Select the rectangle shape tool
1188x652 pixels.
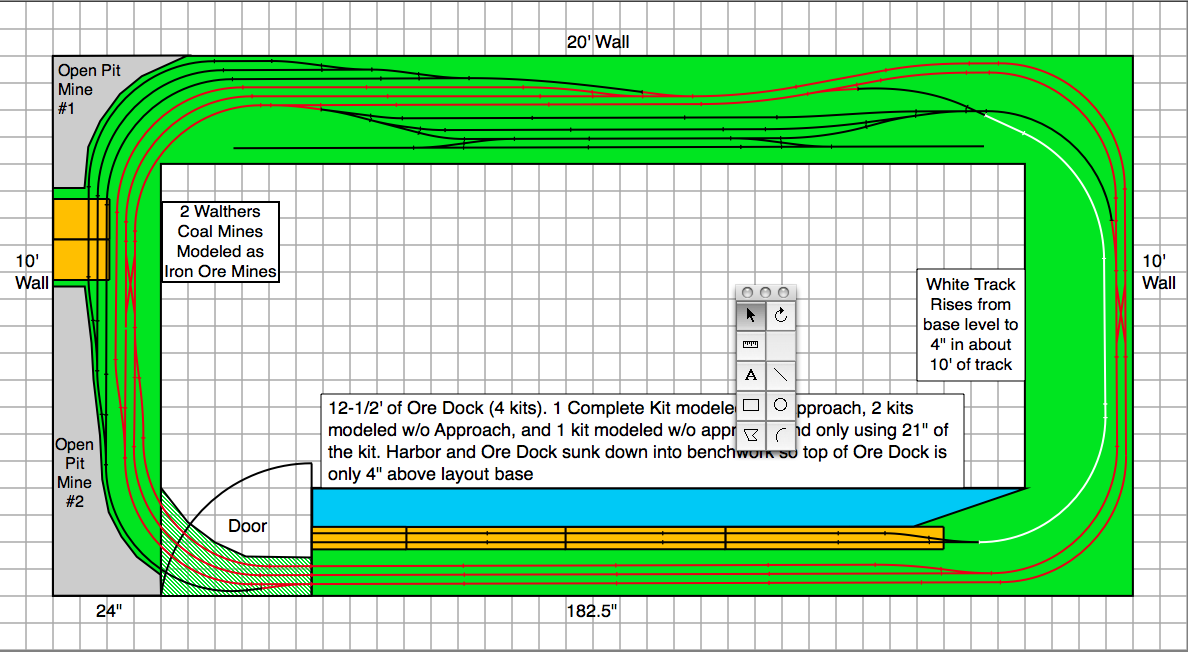coord(751,406)
